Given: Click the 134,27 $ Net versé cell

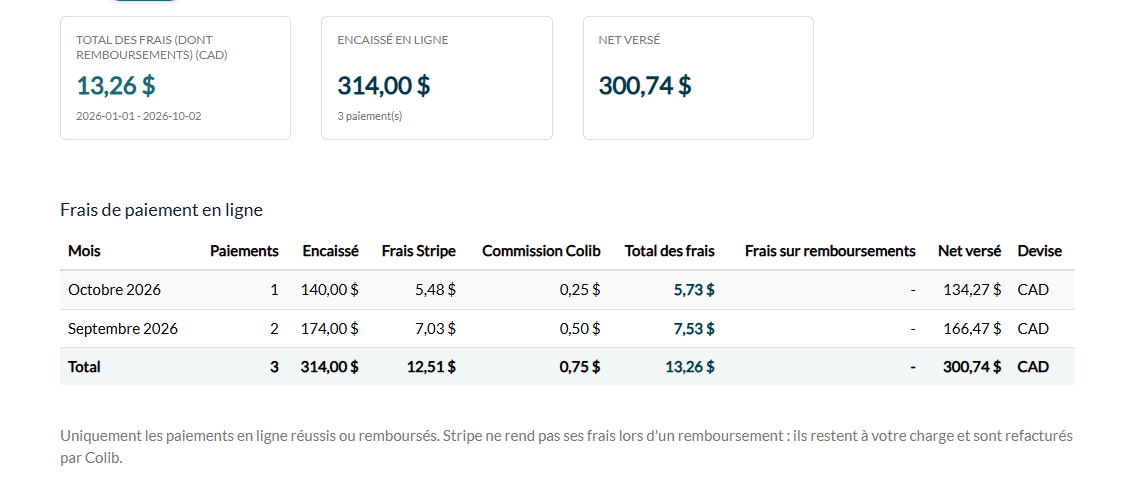Looking at the screenshot, I should coord(973,290).
